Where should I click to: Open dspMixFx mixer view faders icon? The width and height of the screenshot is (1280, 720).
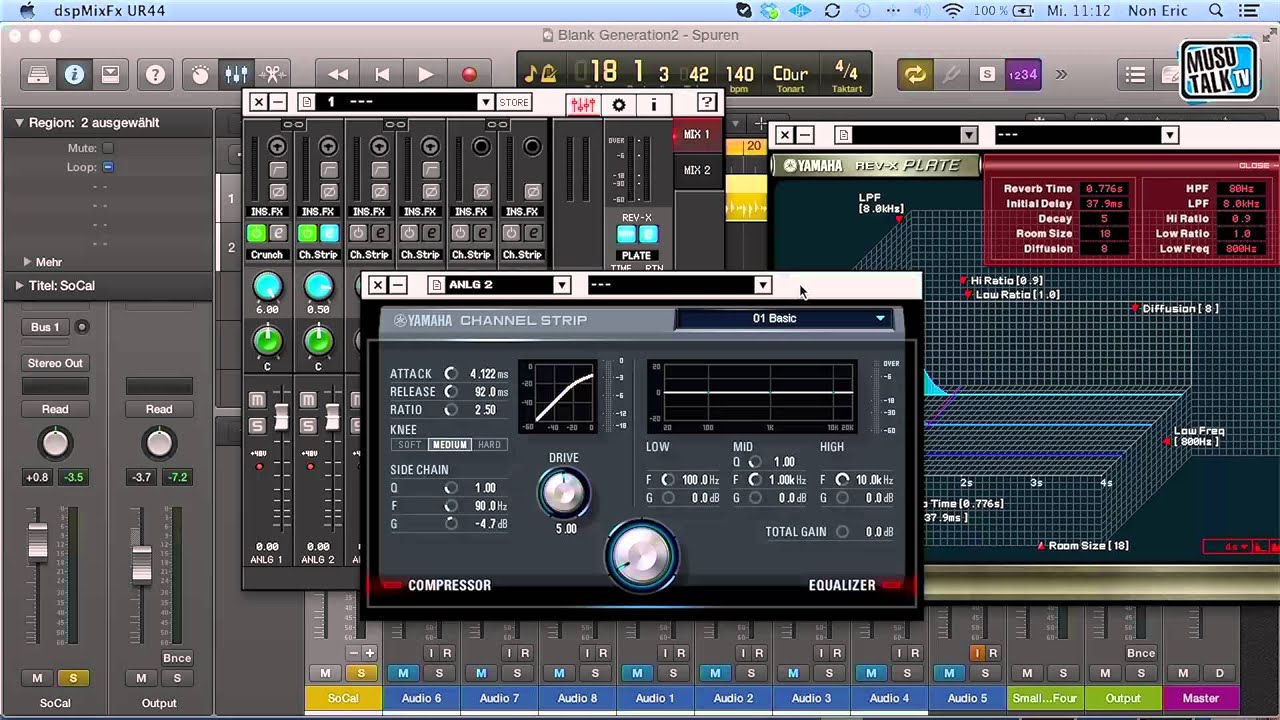click(582, 104)
